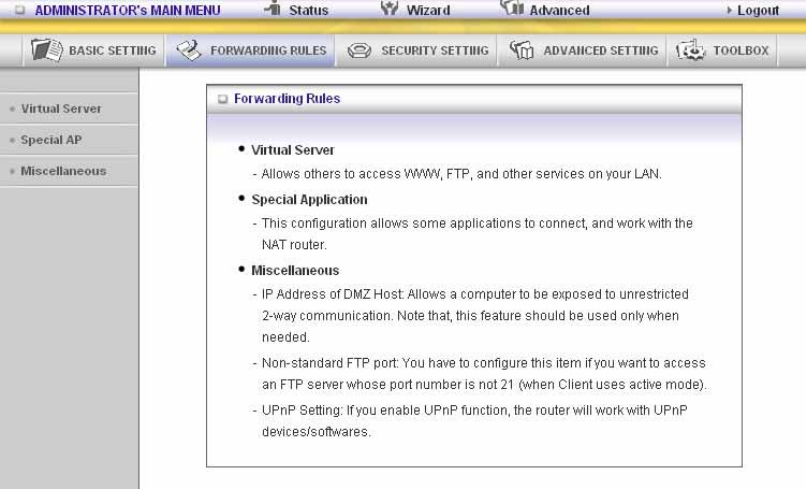Click the Advanced Setting books icon
The width and height of the screenshot is (806, 489).
(x=521, y=50)
